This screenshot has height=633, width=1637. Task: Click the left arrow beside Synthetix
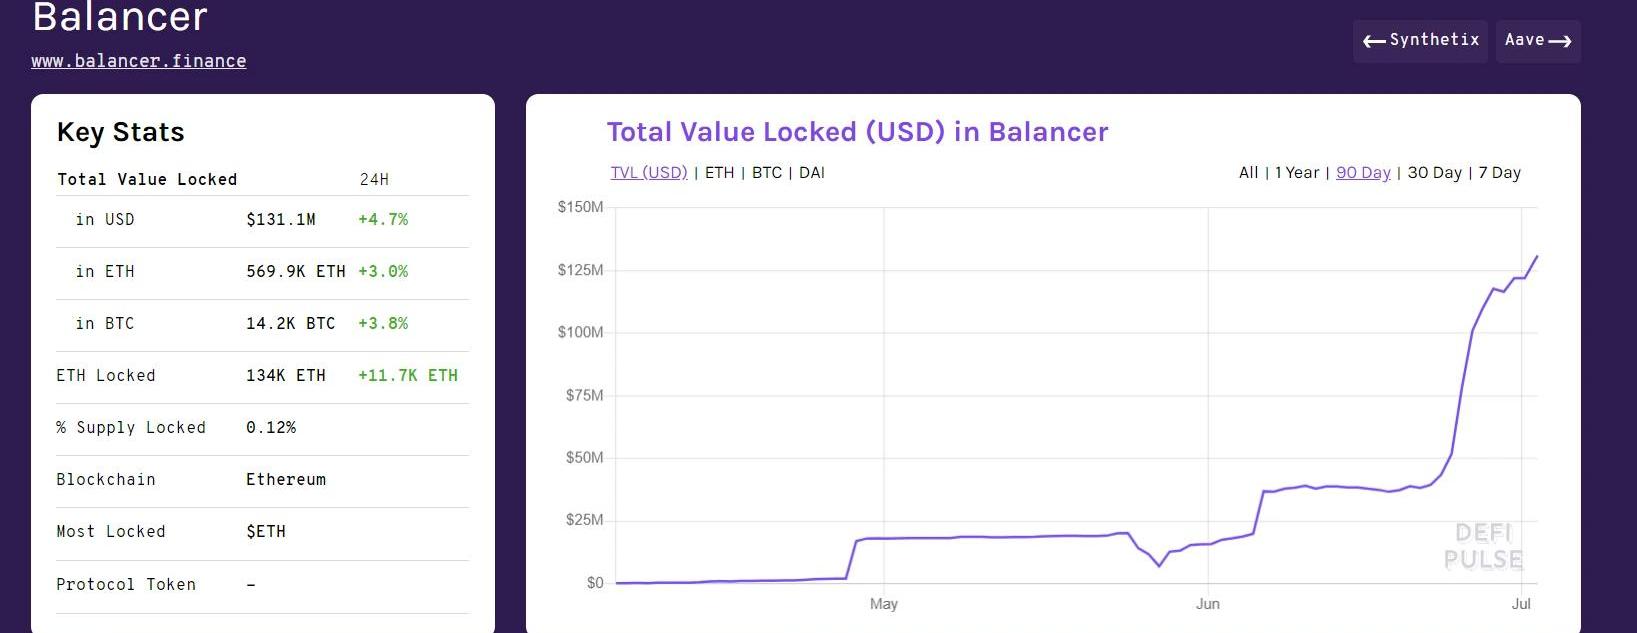pyautogui.click(x=1374, y=41)
